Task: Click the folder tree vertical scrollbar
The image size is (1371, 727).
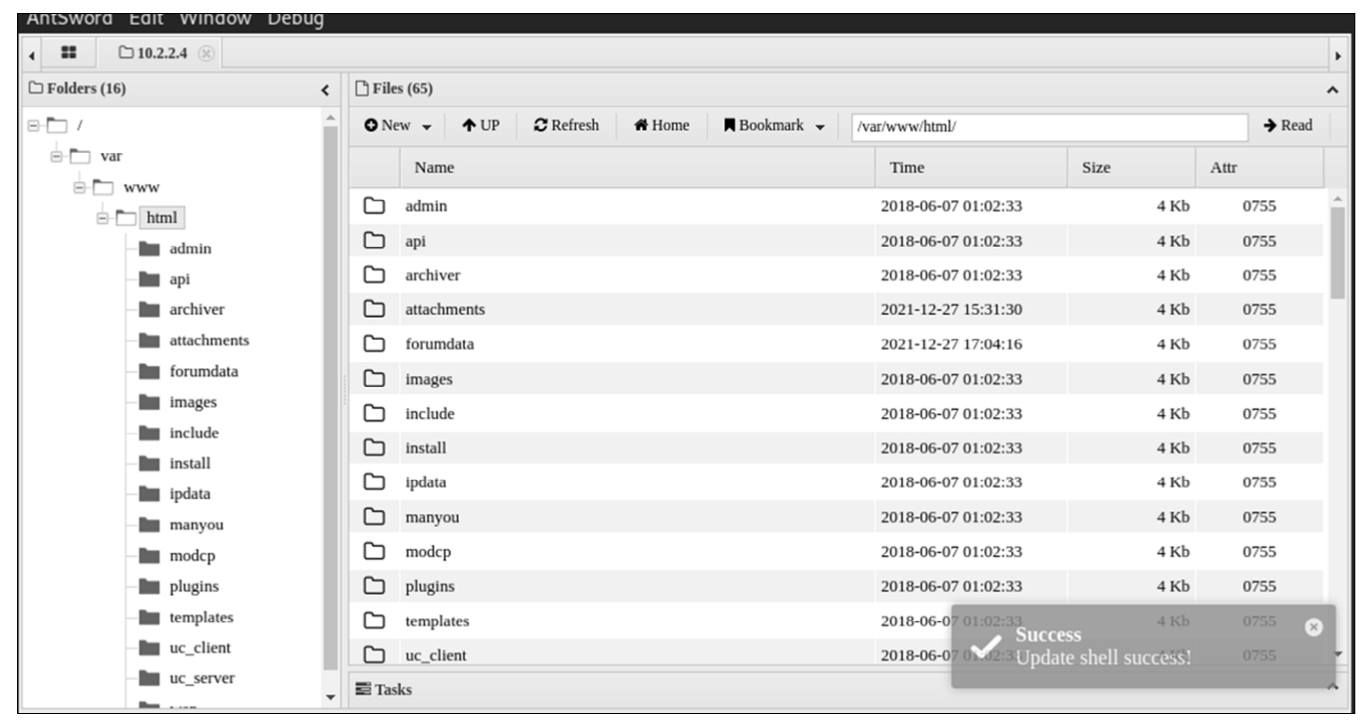Action: pos(331,400)
